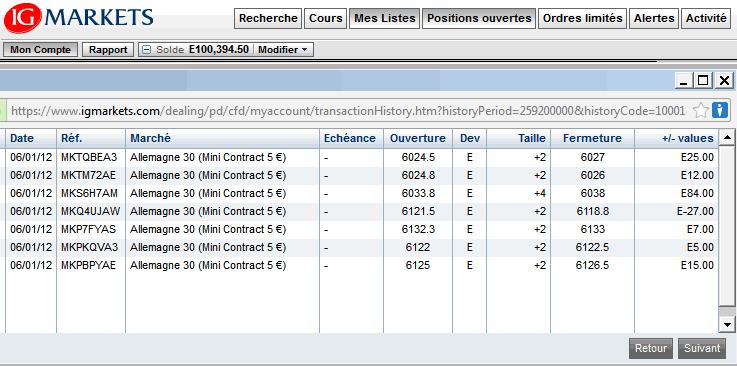This screenshot has width=737, height=366.
Task: Click the E12.00 profit value
Action: [697, 175]
